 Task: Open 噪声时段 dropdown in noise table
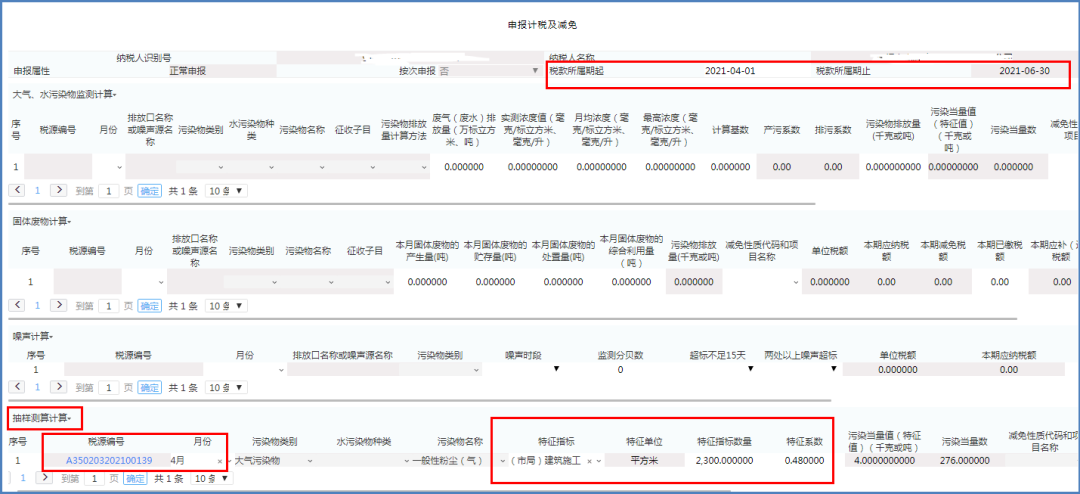[556, 370]
